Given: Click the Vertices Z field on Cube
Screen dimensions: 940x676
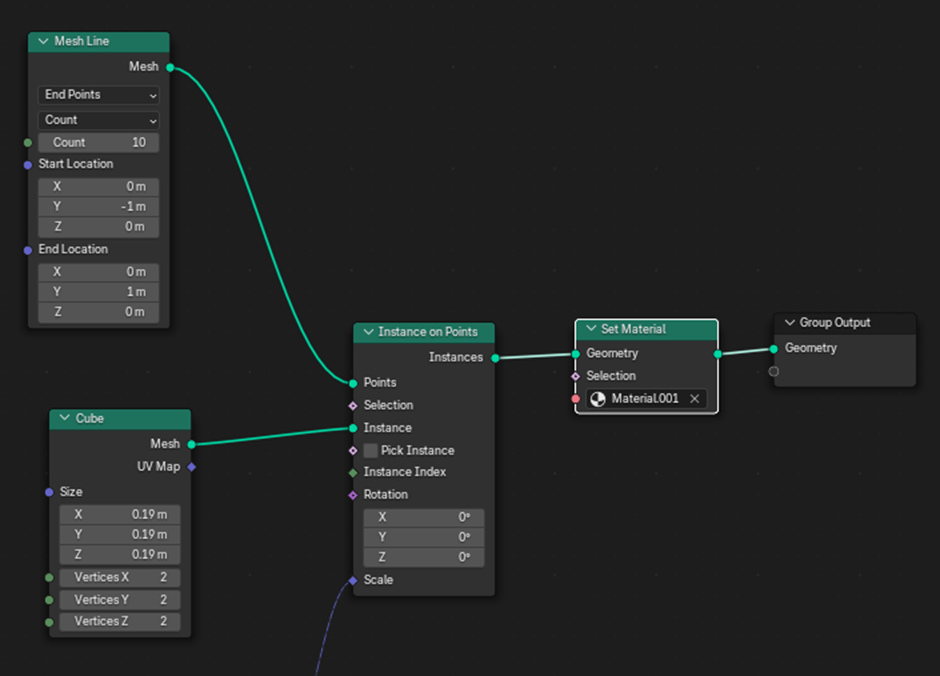Looking at the screenshot, I should (120, 622).
